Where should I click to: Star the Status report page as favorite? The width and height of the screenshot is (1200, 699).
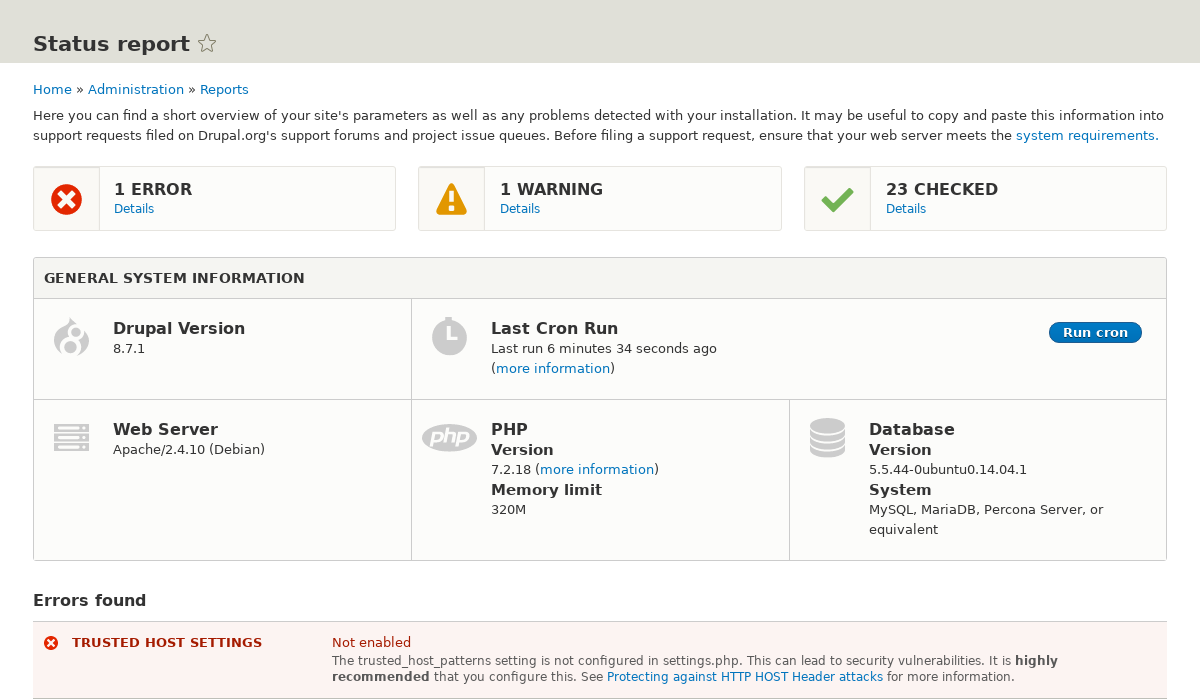pos(207,43)
